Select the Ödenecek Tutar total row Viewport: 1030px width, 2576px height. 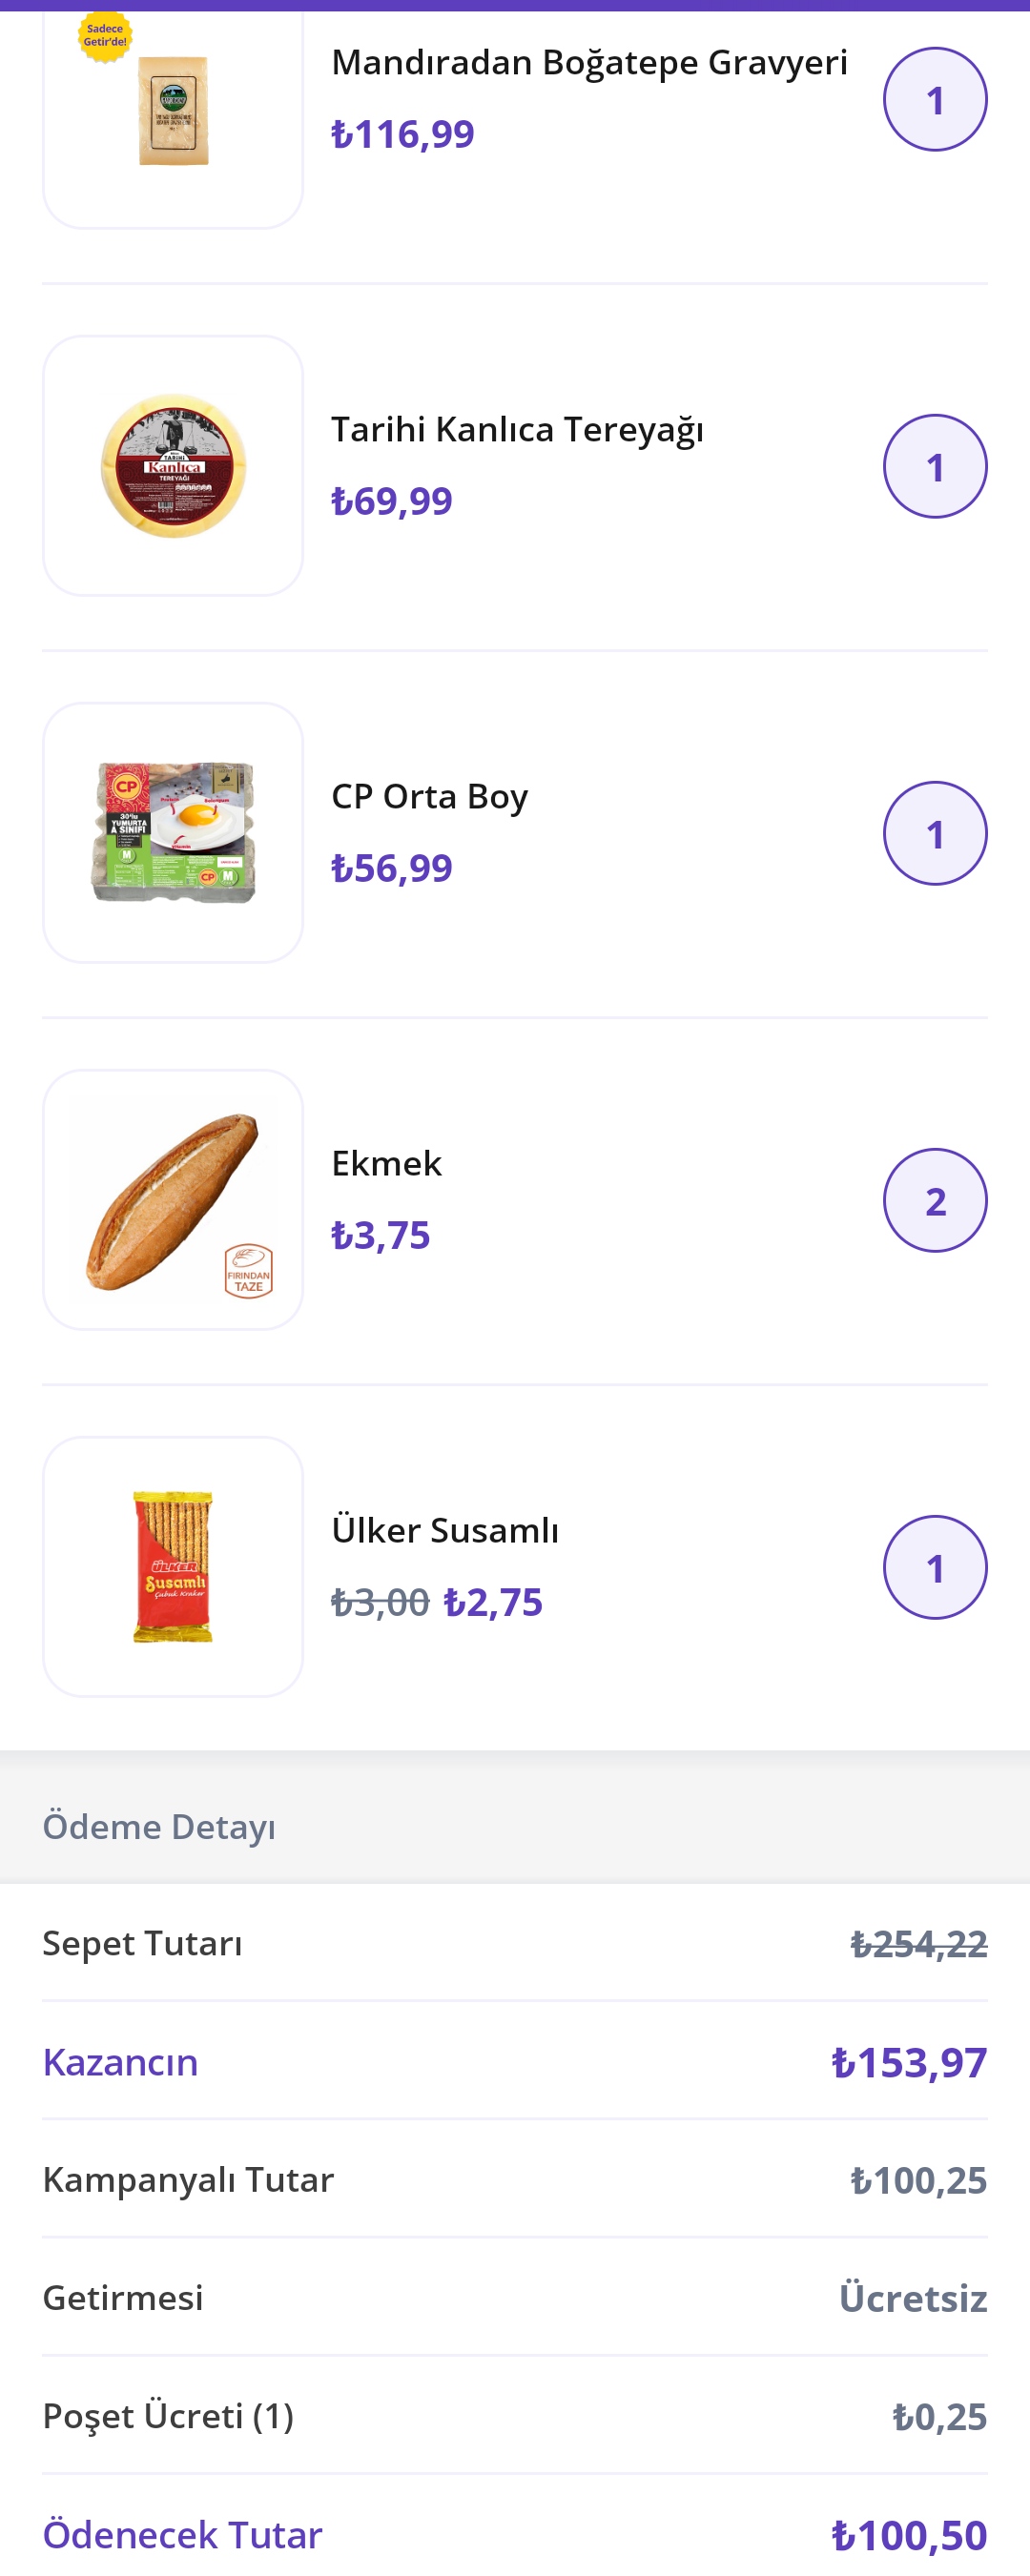click(515, 2534)
